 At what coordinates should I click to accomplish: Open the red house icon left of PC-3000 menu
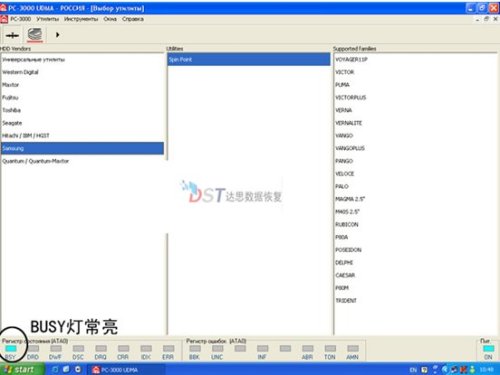click(x=4, y=19)
